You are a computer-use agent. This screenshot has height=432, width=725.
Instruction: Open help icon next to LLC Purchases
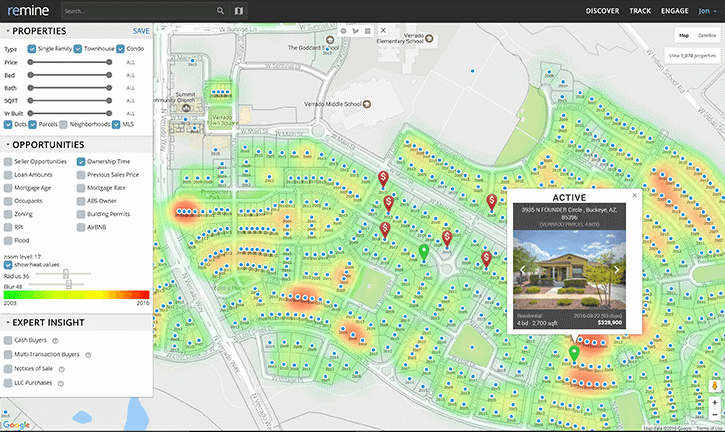(x=61, y=383)
